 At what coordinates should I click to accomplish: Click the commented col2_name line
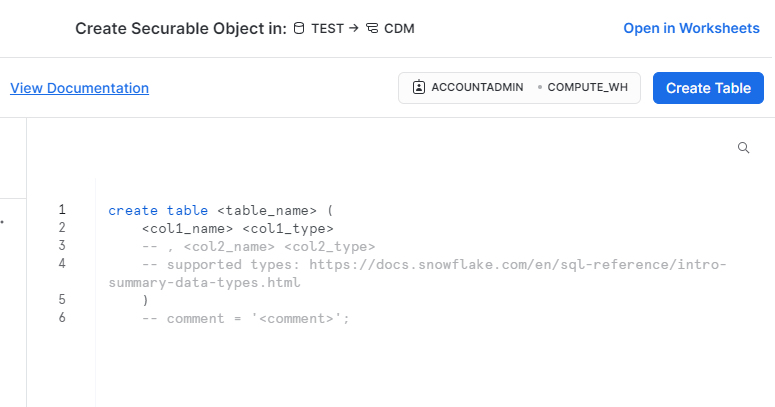click(x=258, y=247)
